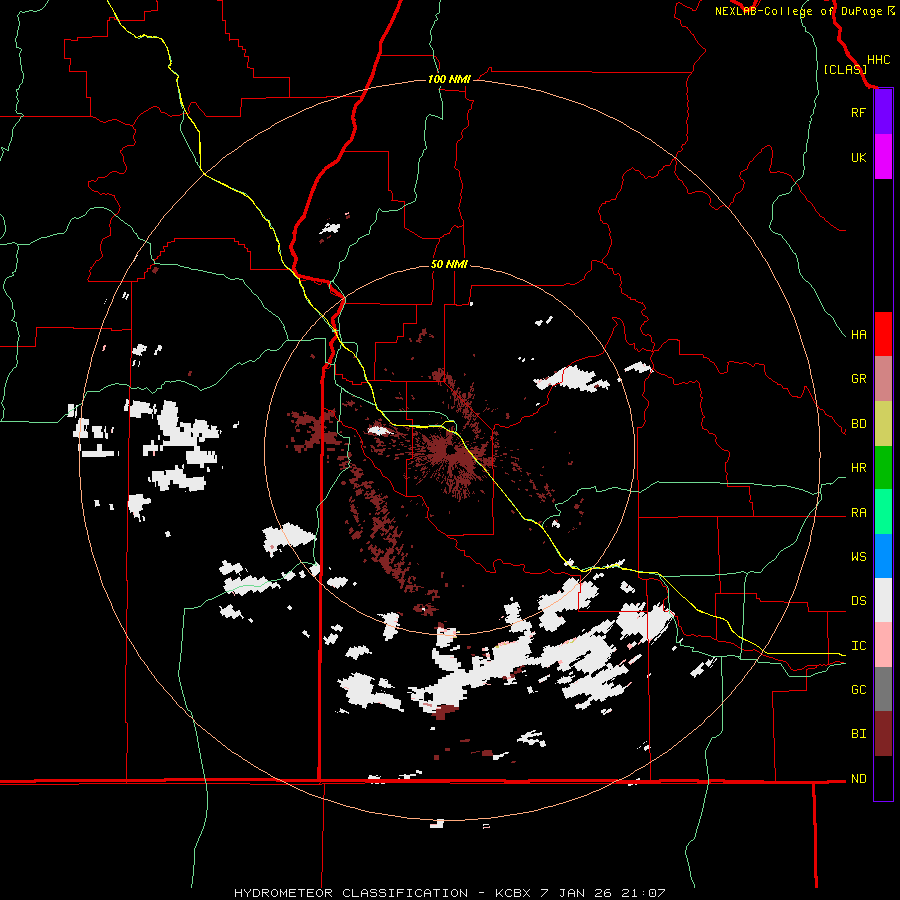
Task: Click the radar site center of brown echoes
Action: pos(450,451)
